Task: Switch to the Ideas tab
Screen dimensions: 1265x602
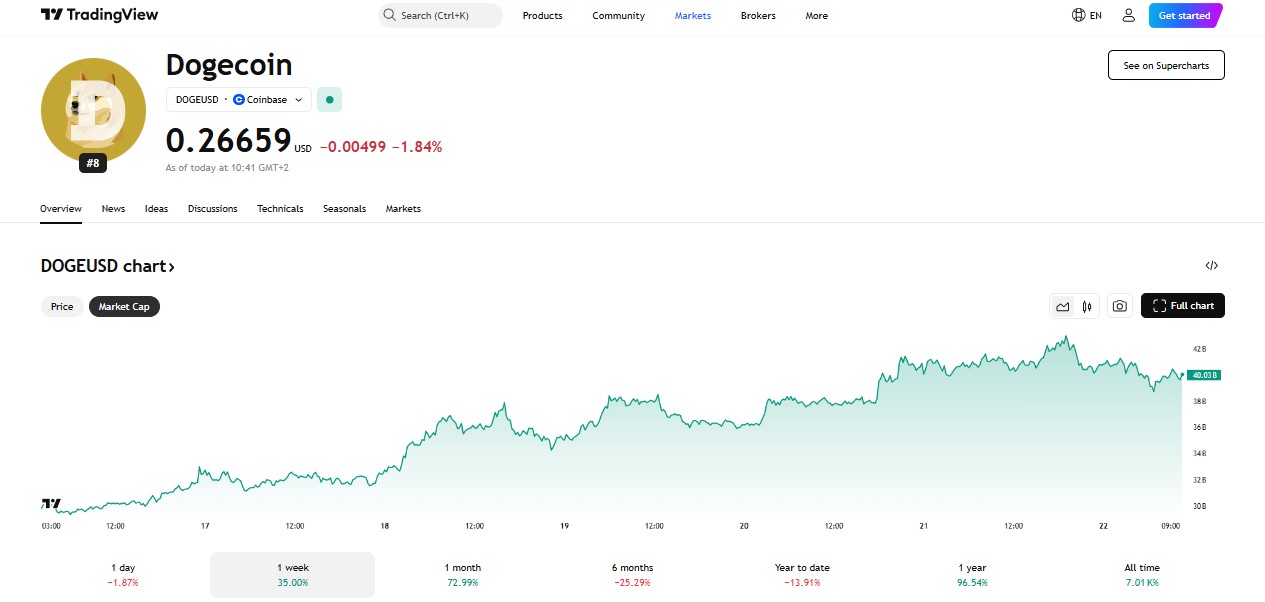Action: (x=156, y=208)
